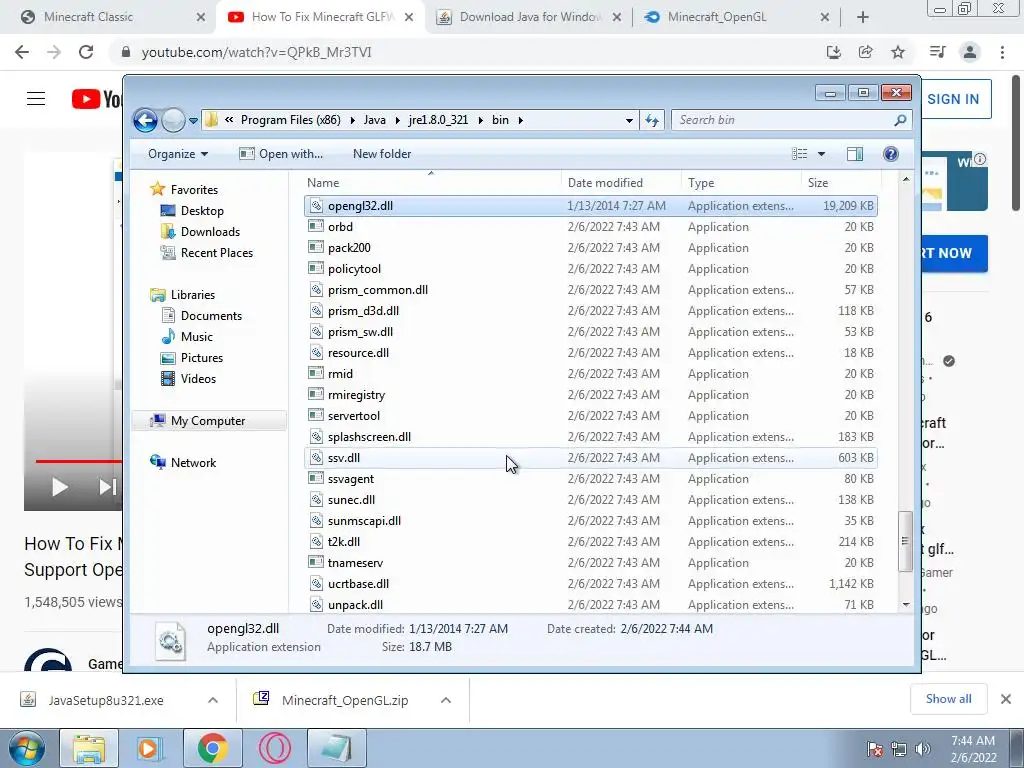Open the Organize dropdown menu

tap(178, 153)
